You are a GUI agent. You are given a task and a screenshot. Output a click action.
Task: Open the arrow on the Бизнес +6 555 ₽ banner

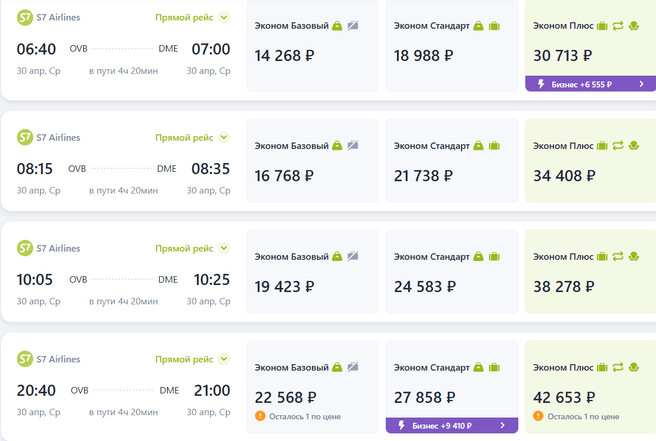[642, 84]
